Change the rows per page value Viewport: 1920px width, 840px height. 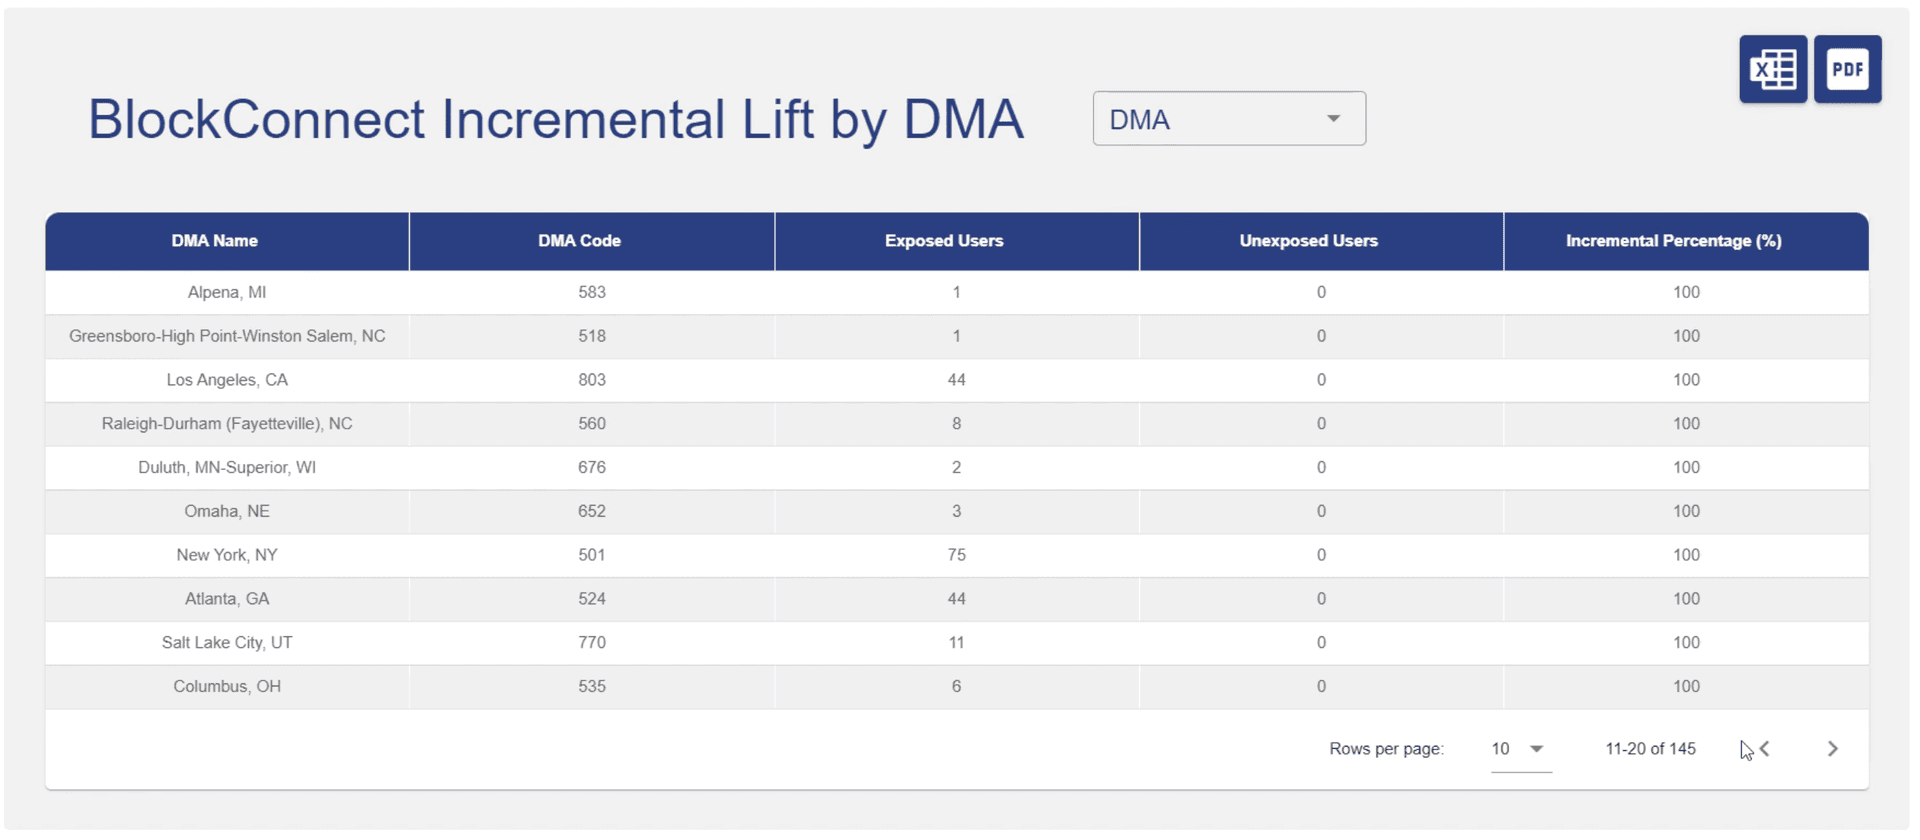1520,749
